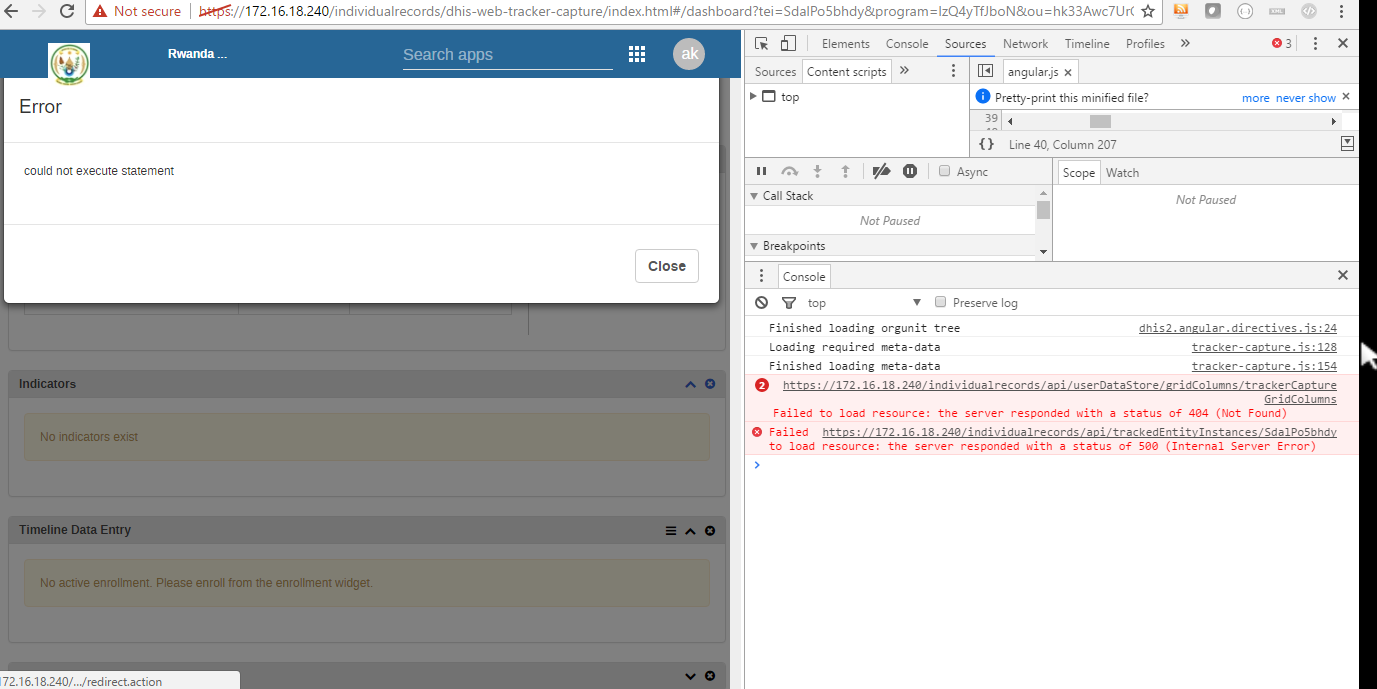This screenshot has width=1377, height=689.
Task: Close the Error dialog
Action: click(x=666, y=266)
